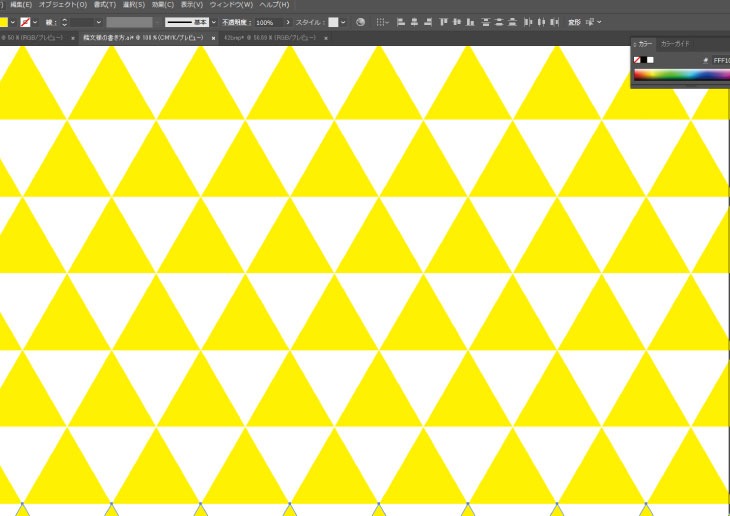Open the スタイル graphic style dropdown
Screen dimensions: 730x516
[343, 22]
